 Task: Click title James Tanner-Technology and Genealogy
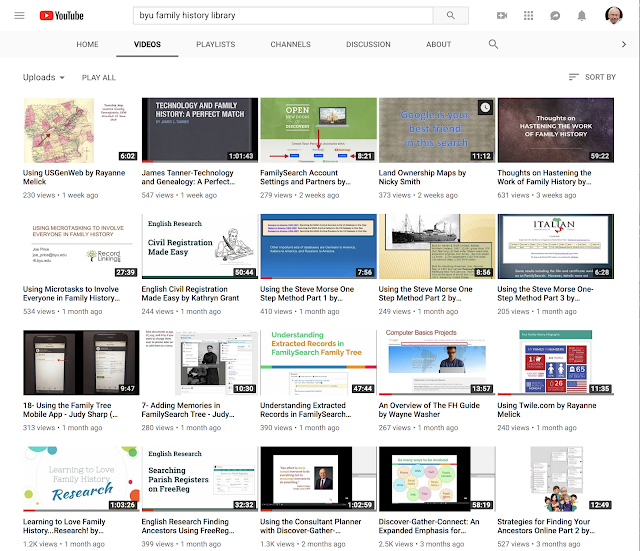click(188, 177)
